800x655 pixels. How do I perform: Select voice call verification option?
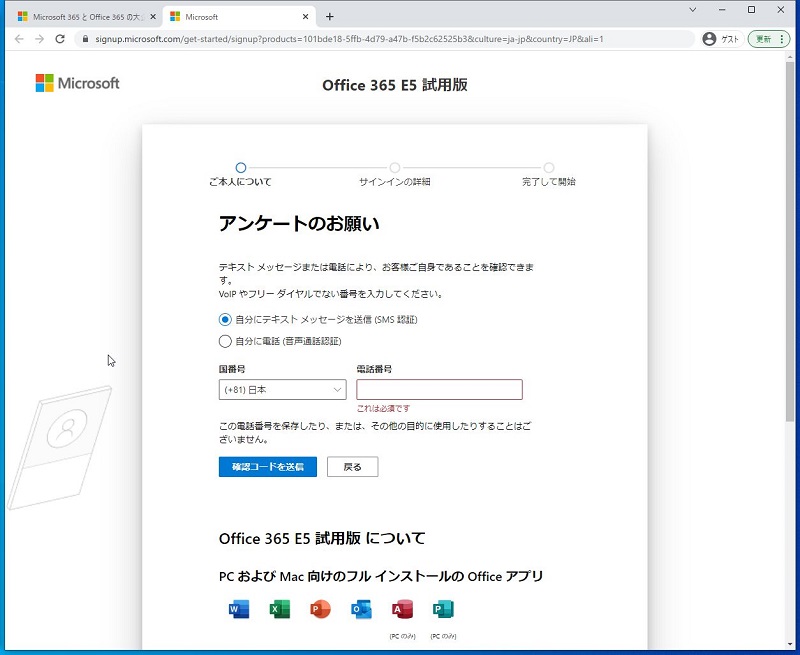[x=225, y=341]
